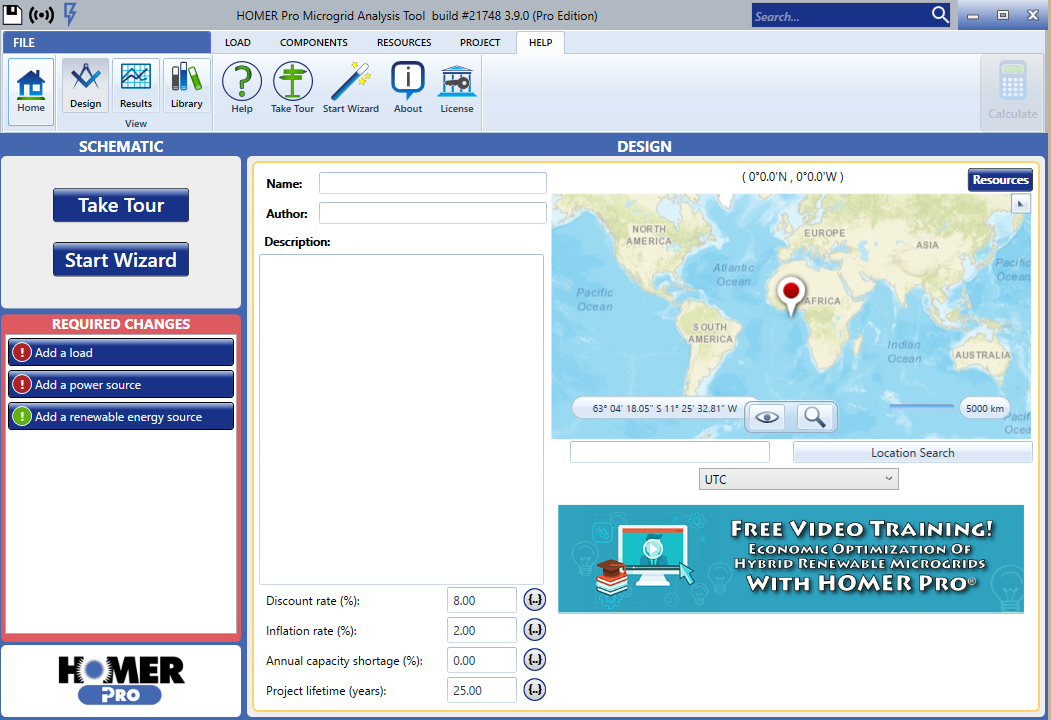1051x720 pixels.
Task: Click the map coordinates readout
Action: point(664,408)
